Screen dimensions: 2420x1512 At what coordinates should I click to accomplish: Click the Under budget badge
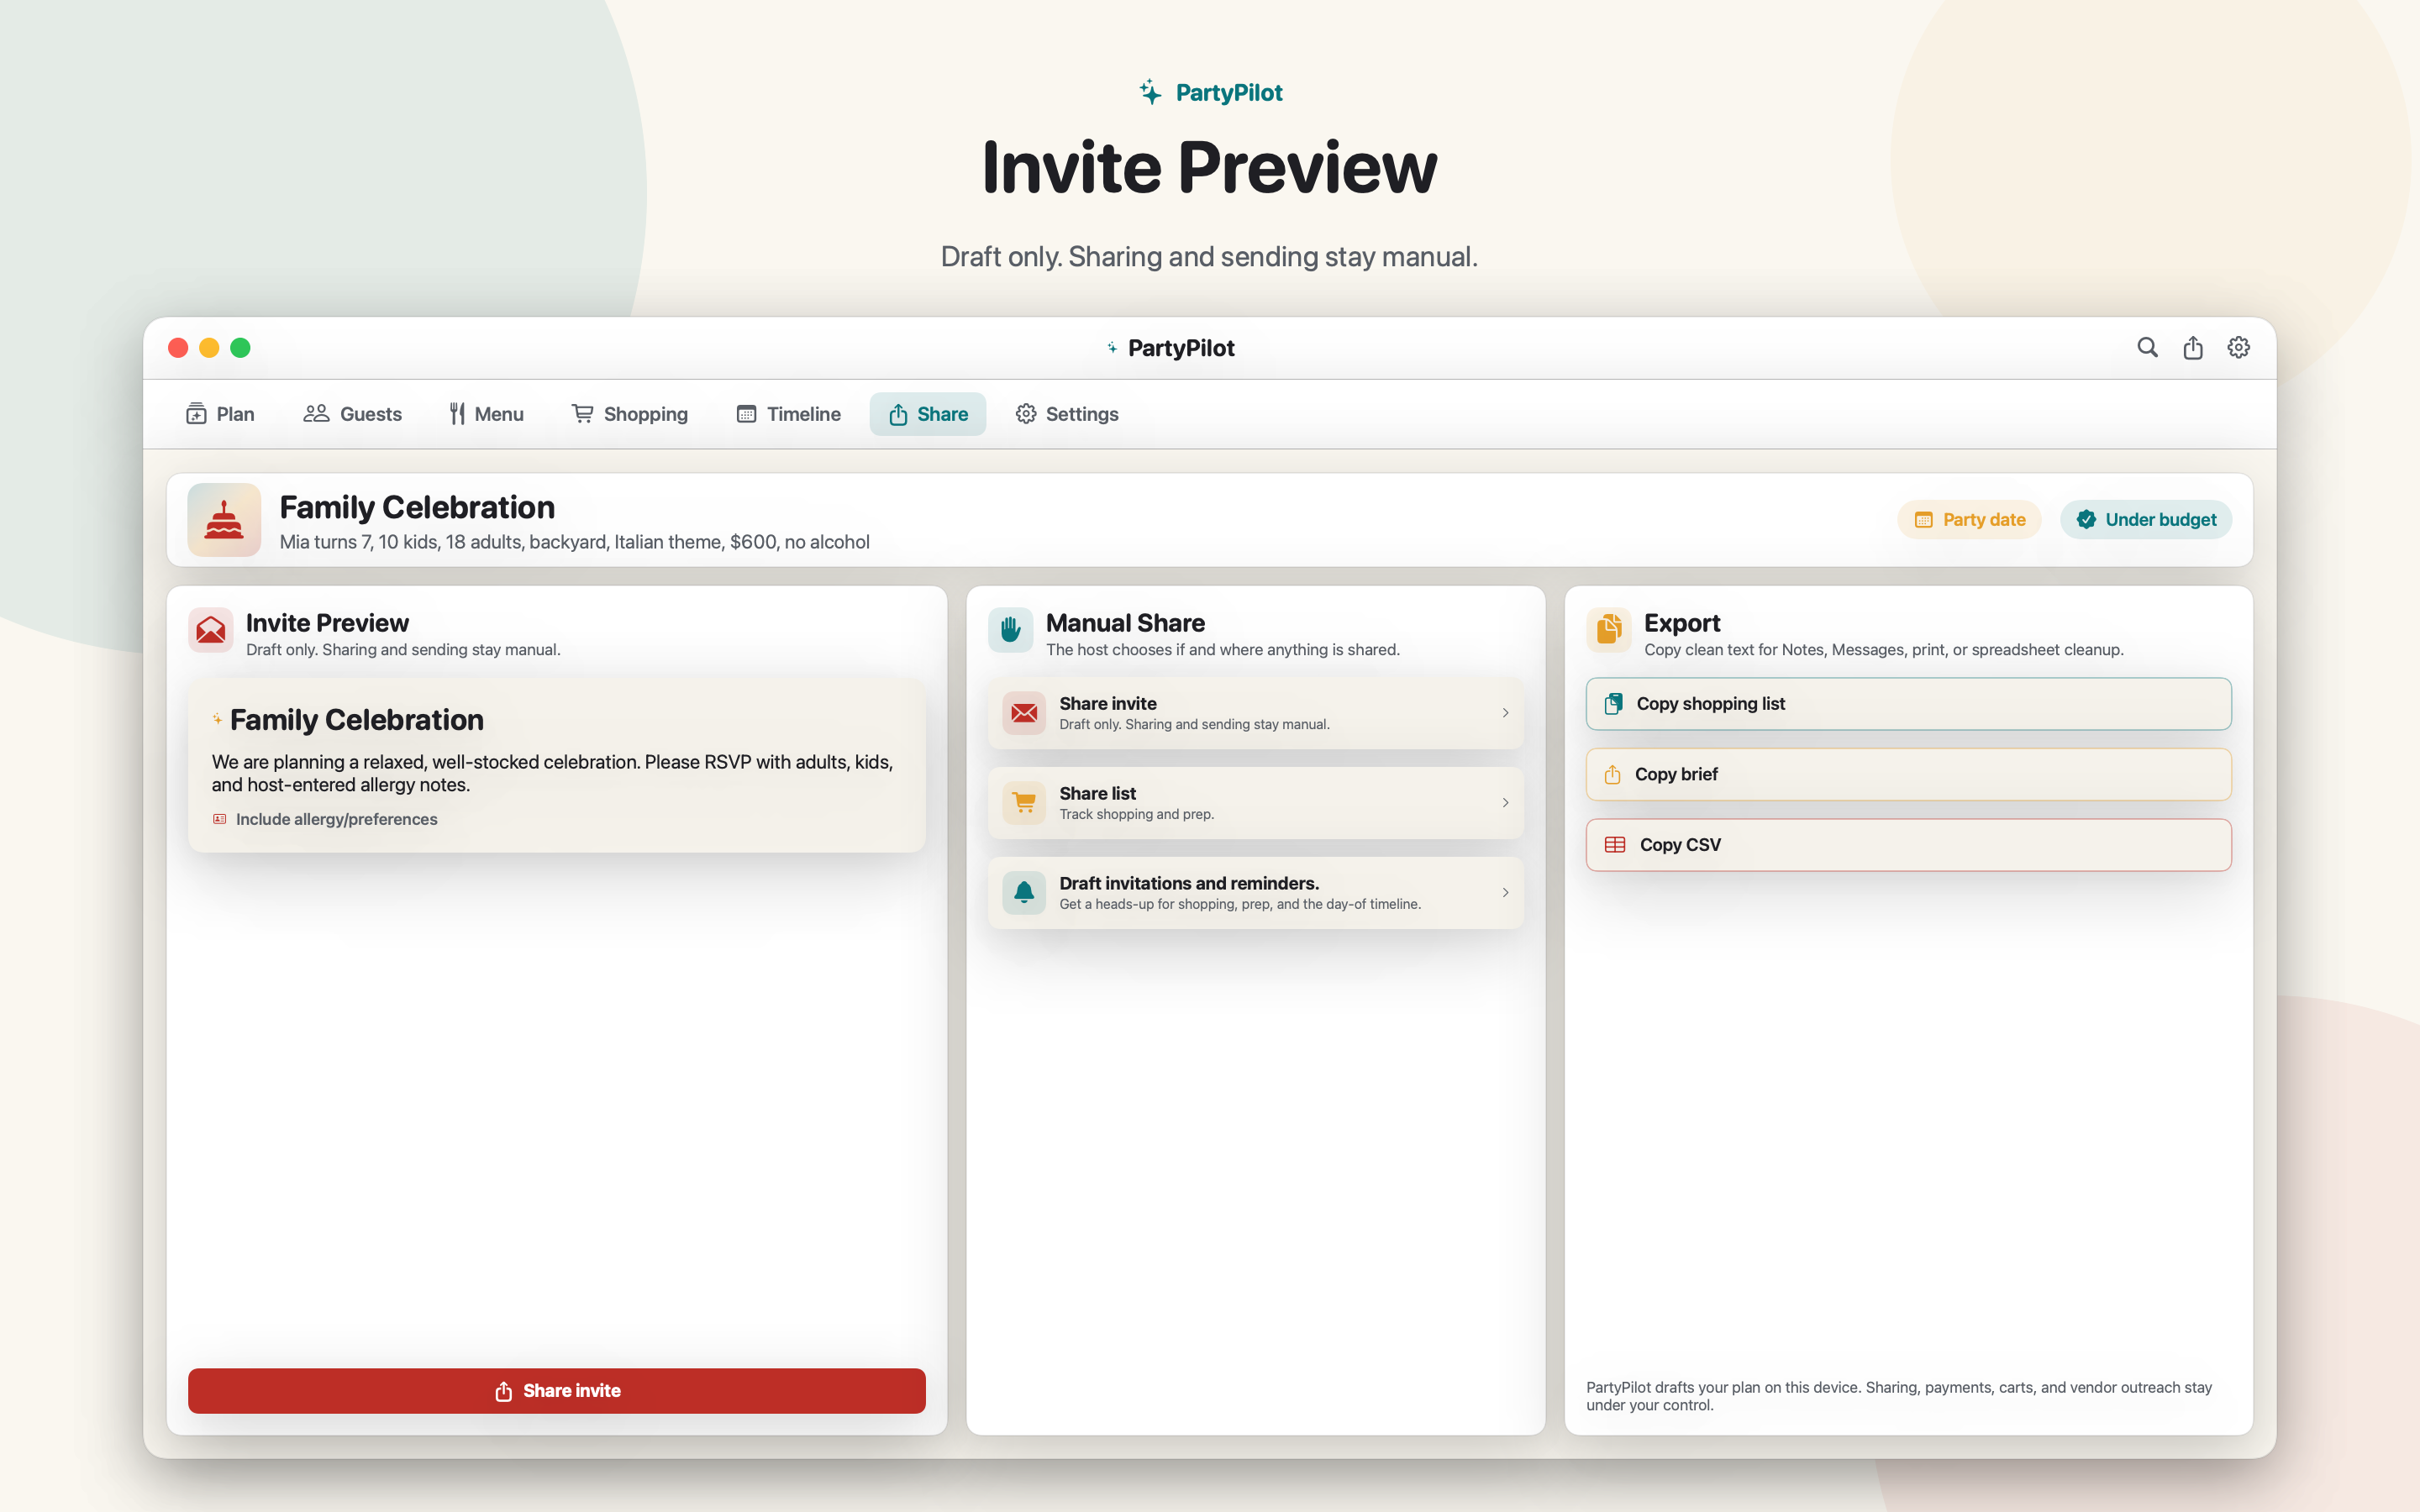(2146, 520)
